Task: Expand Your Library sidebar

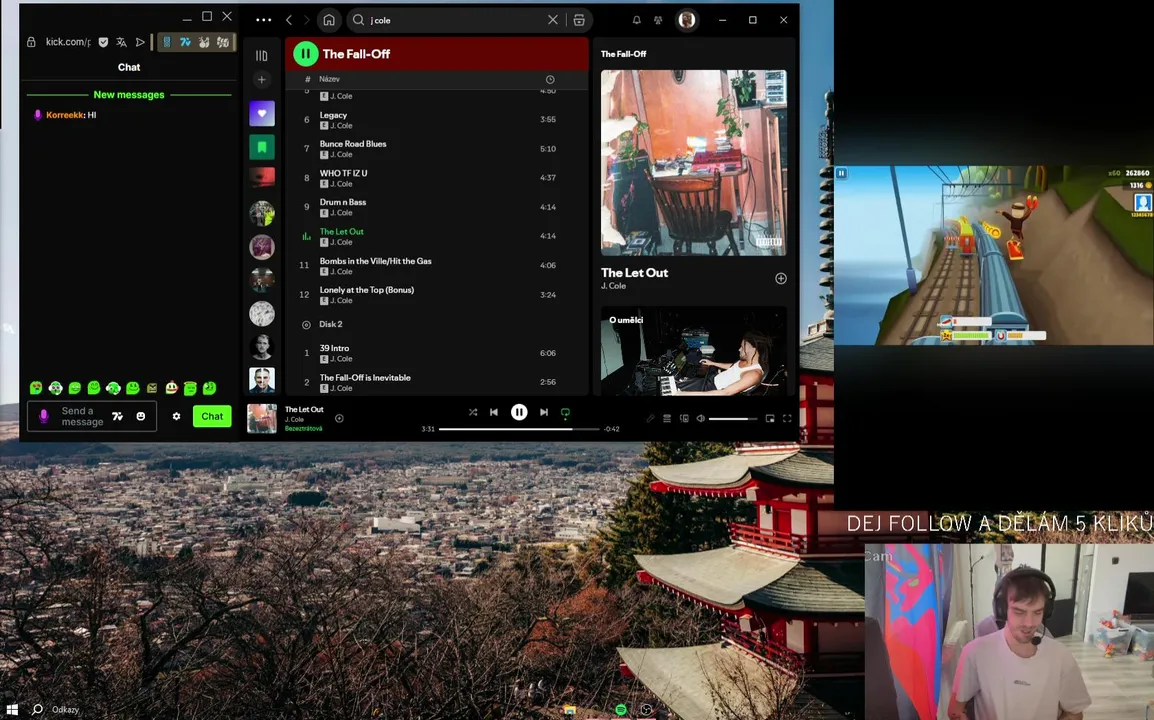Action: click(261, 55)
